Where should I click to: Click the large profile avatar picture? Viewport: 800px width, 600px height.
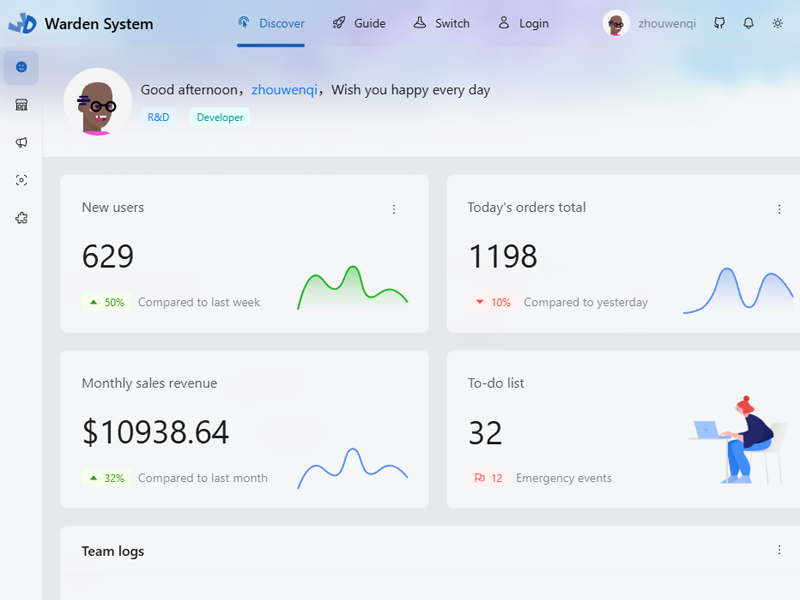98,102
